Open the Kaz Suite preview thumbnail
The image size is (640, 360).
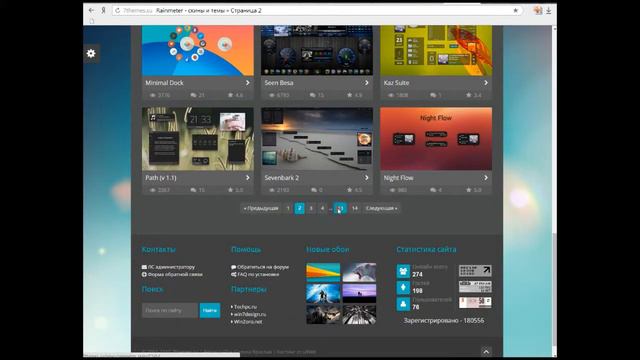tap(436, 51)
